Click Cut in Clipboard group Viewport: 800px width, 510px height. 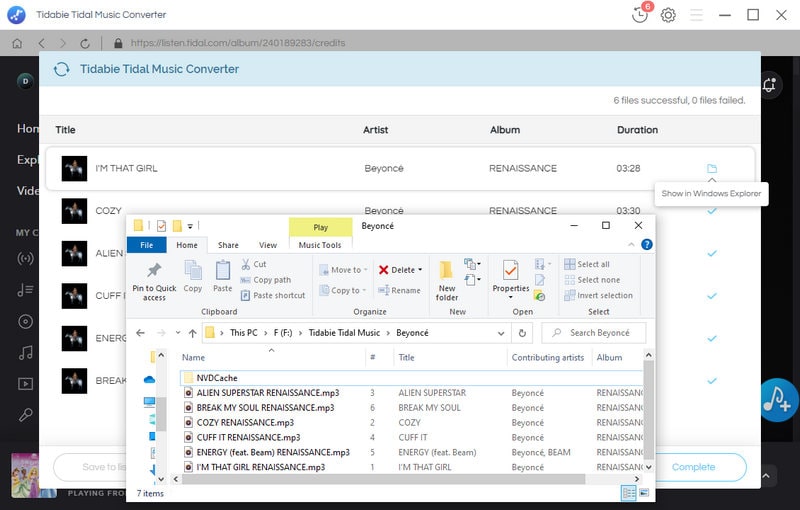(254, 264)
